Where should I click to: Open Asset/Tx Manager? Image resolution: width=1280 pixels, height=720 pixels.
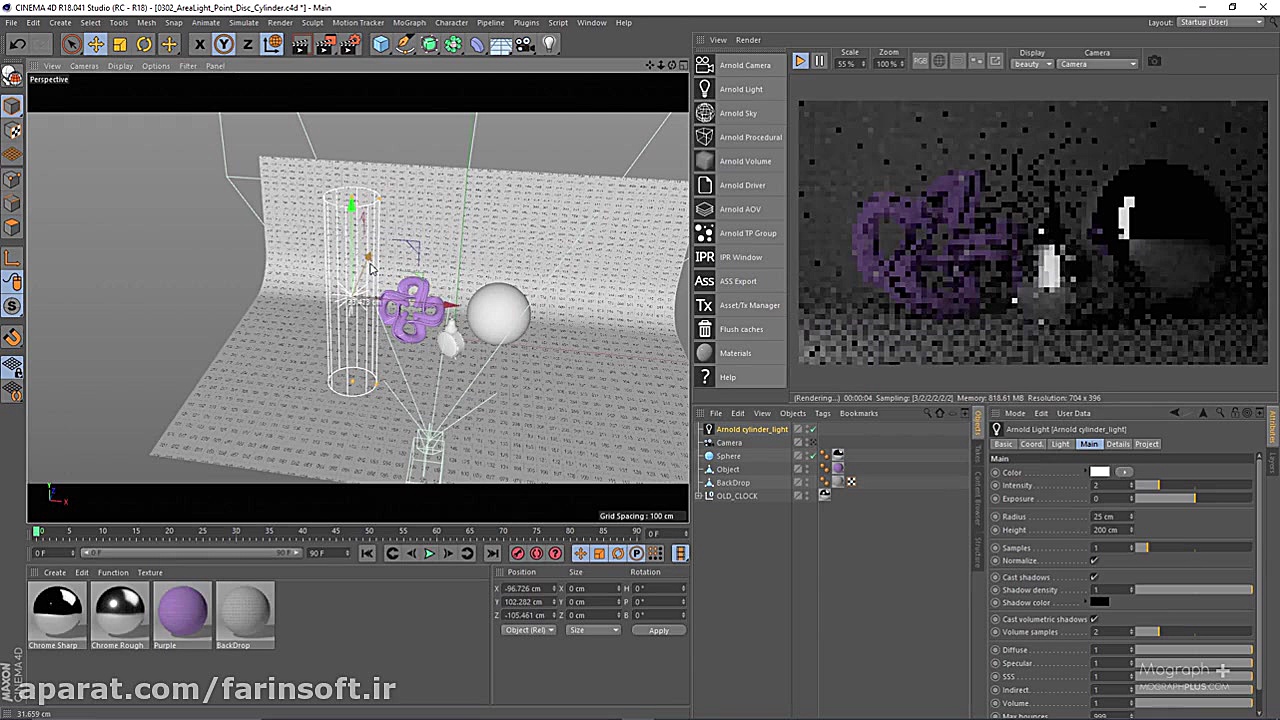(x=749, y=305)
